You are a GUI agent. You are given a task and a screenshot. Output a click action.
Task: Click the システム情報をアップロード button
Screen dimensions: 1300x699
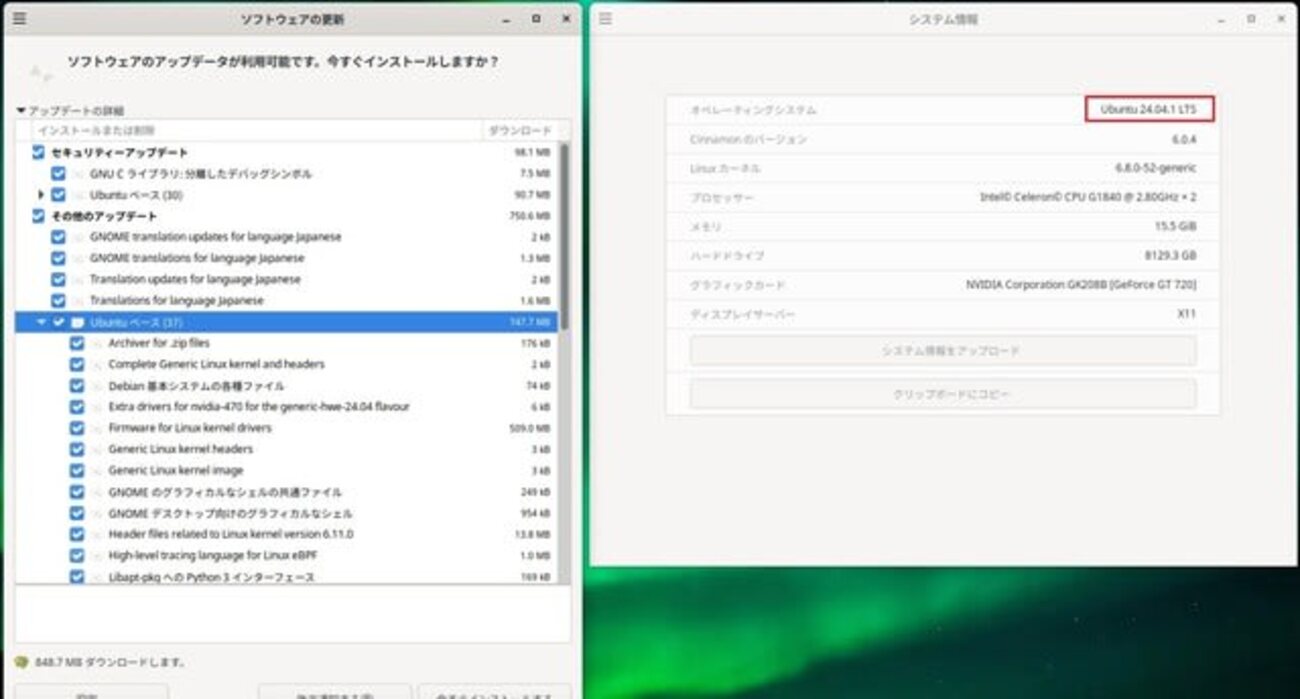point(943,351)
